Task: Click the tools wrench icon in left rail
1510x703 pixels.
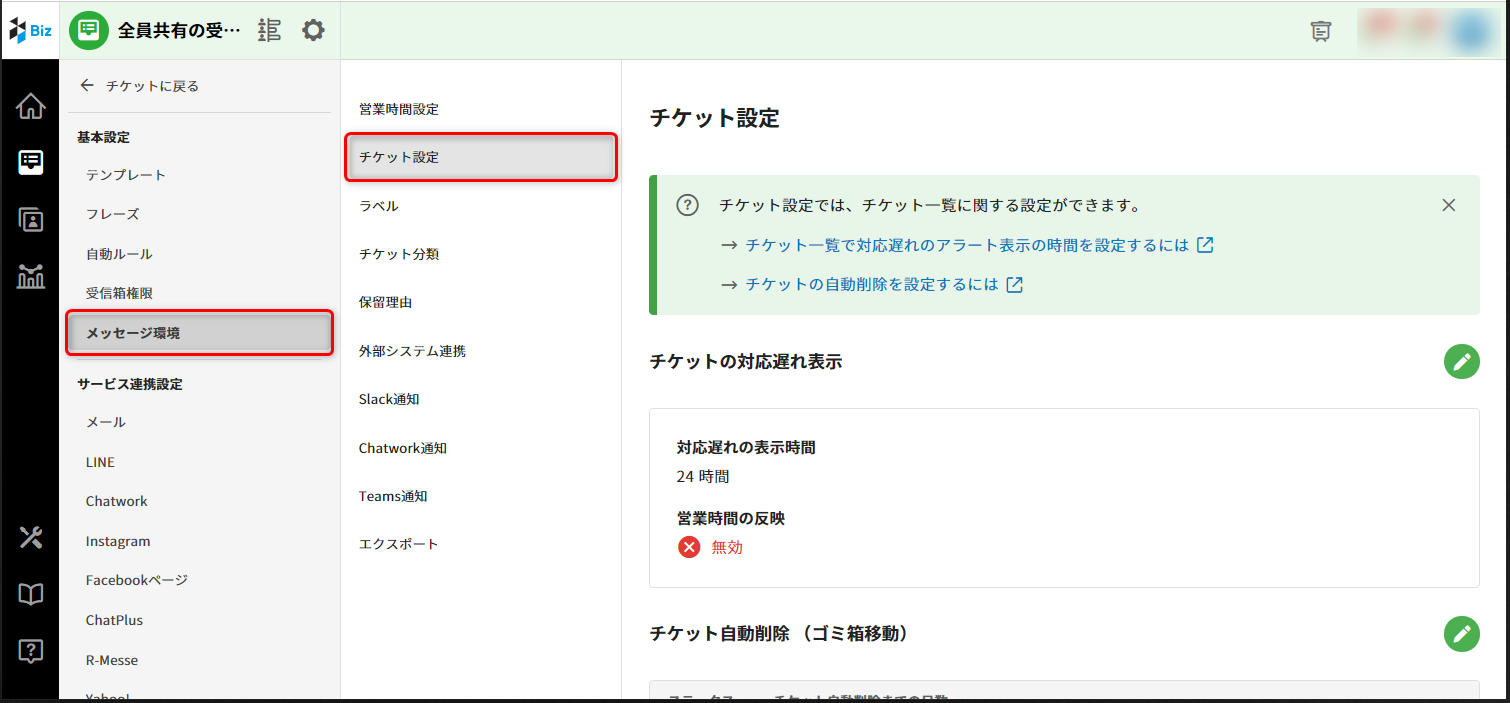Action: coord(31,538)
